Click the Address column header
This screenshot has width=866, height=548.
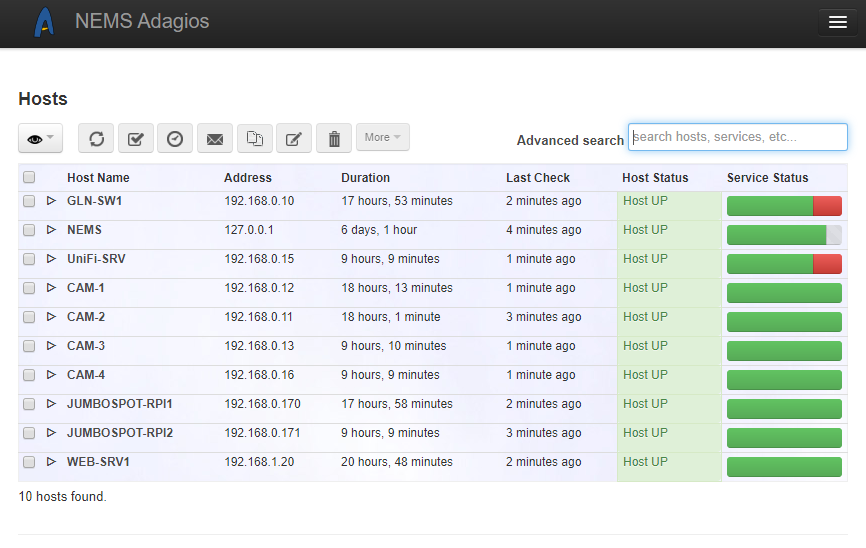(248, 177)
